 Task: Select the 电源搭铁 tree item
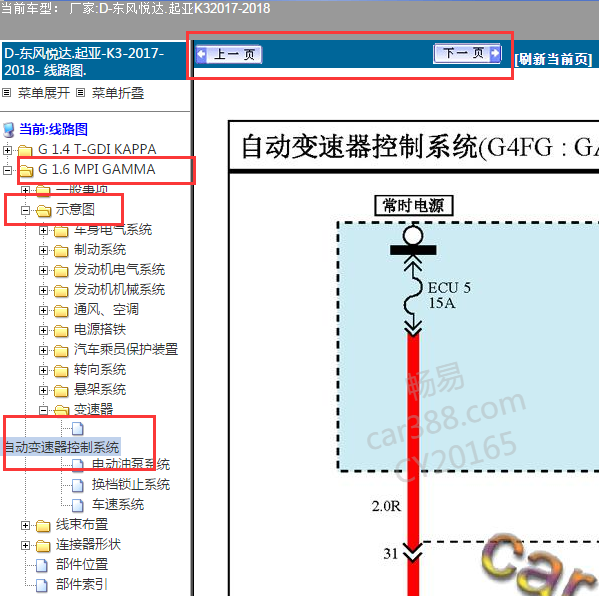point(100,329)
